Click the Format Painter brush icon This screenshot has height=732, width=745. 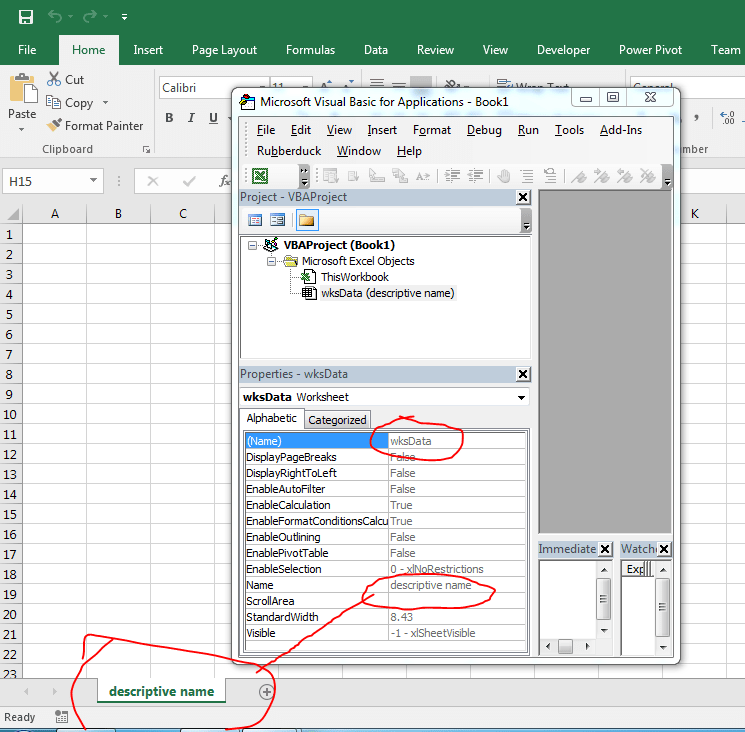click(54, 125)
